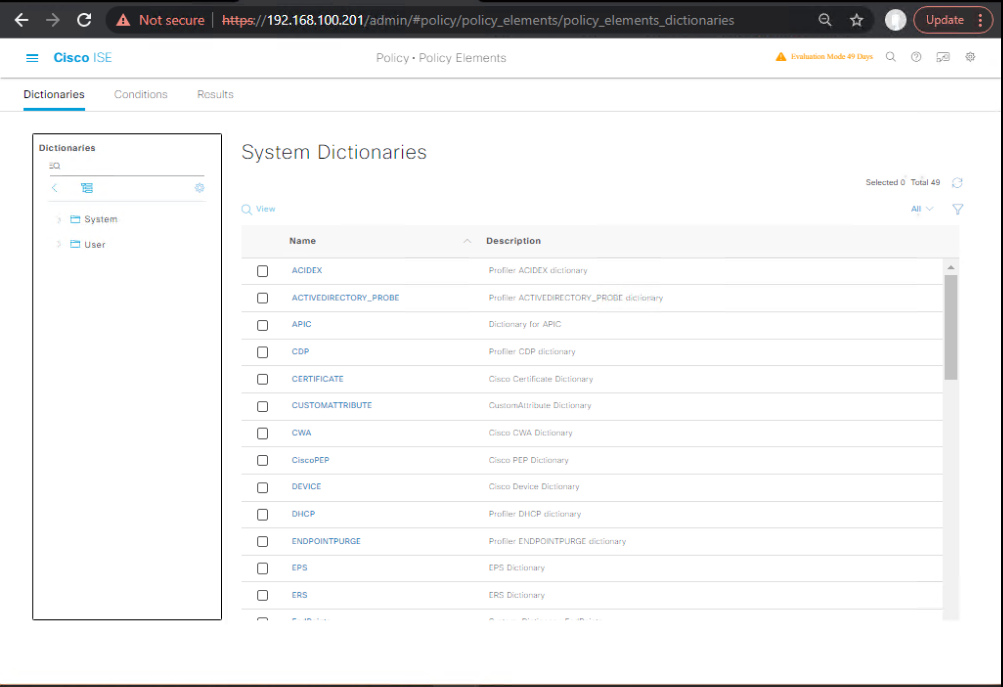1003x687 pixels.
Task: Check the EPS row checkbox
Action: [x=262, y=569]
